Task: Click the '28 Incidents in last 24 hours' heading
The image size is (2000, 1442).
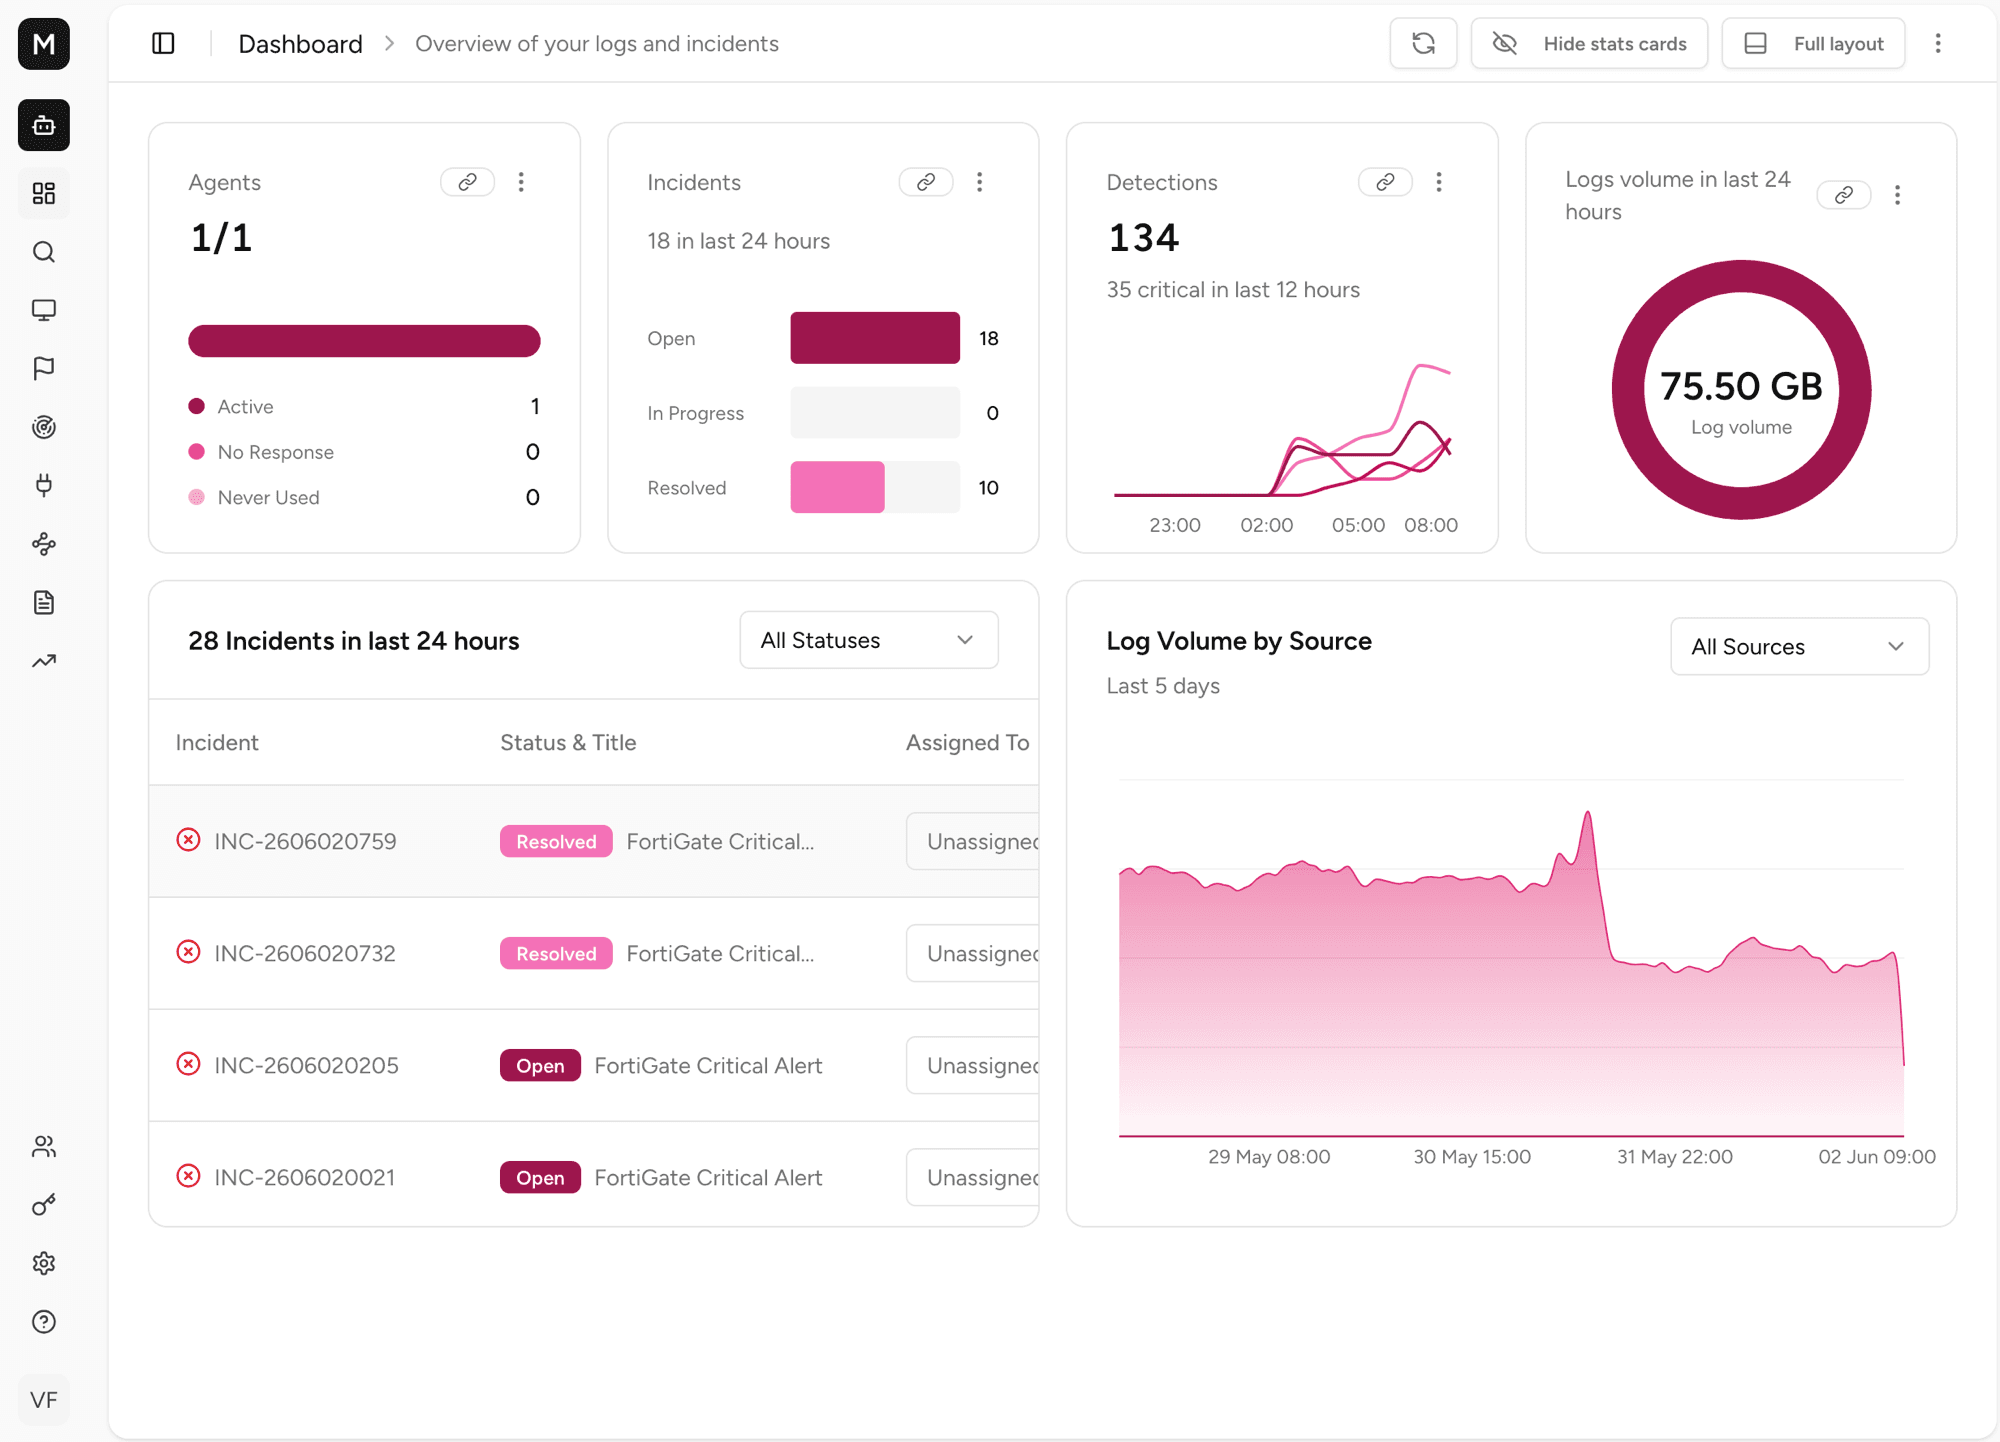Action: tap(354, 641)
